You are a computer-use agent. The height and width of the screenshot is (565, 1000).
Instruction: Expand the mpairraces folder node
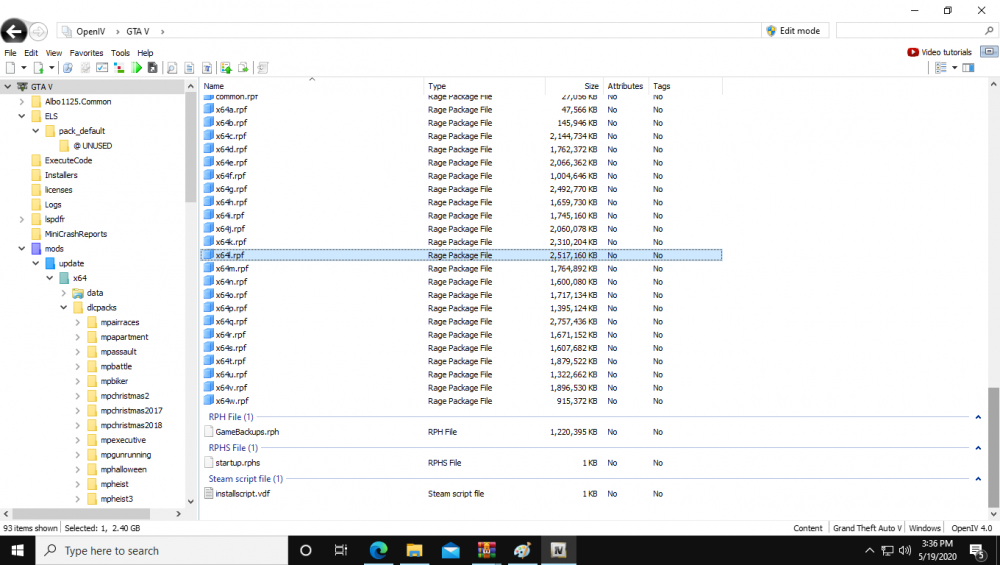(x=78, y=323)
